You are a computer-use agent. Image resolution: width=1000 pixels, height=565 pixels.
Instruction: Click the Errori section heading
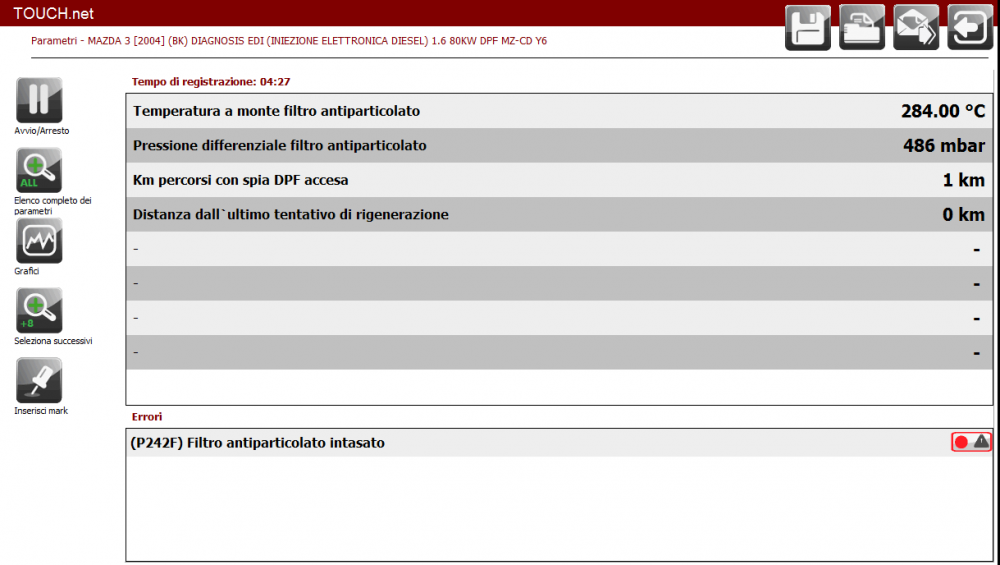(147, 416)
